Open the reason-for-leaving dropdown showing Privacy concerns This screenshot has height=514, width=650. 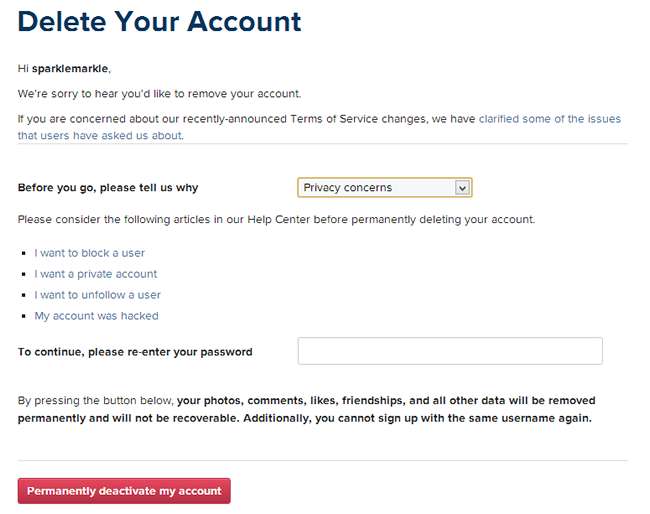376,187
